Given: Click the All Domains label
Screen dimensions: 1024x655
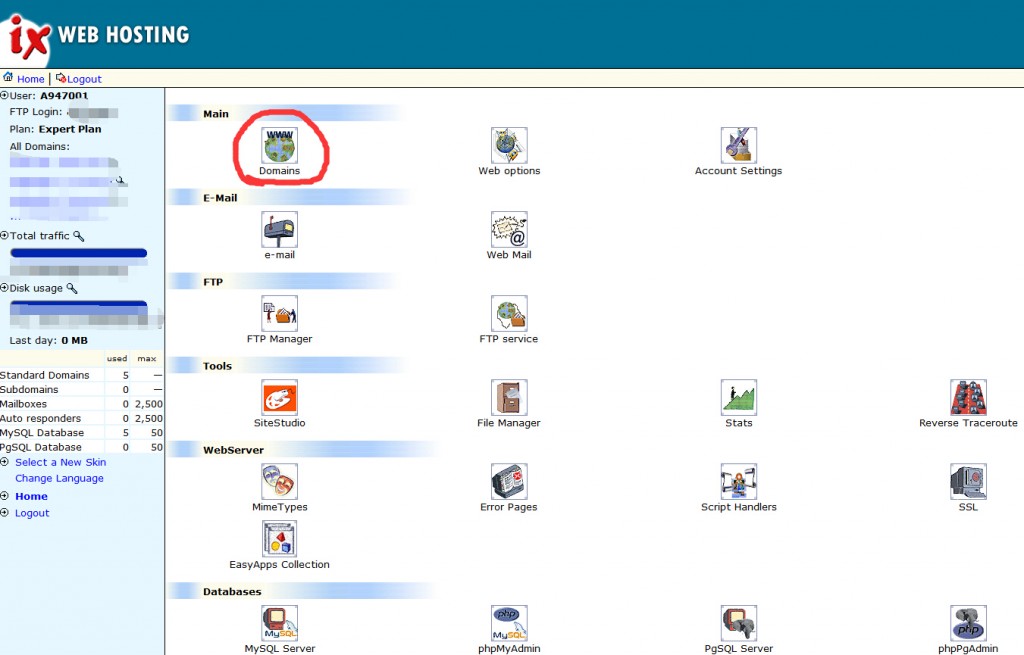Looking at the screenshot, I should (x=39, y=146).
